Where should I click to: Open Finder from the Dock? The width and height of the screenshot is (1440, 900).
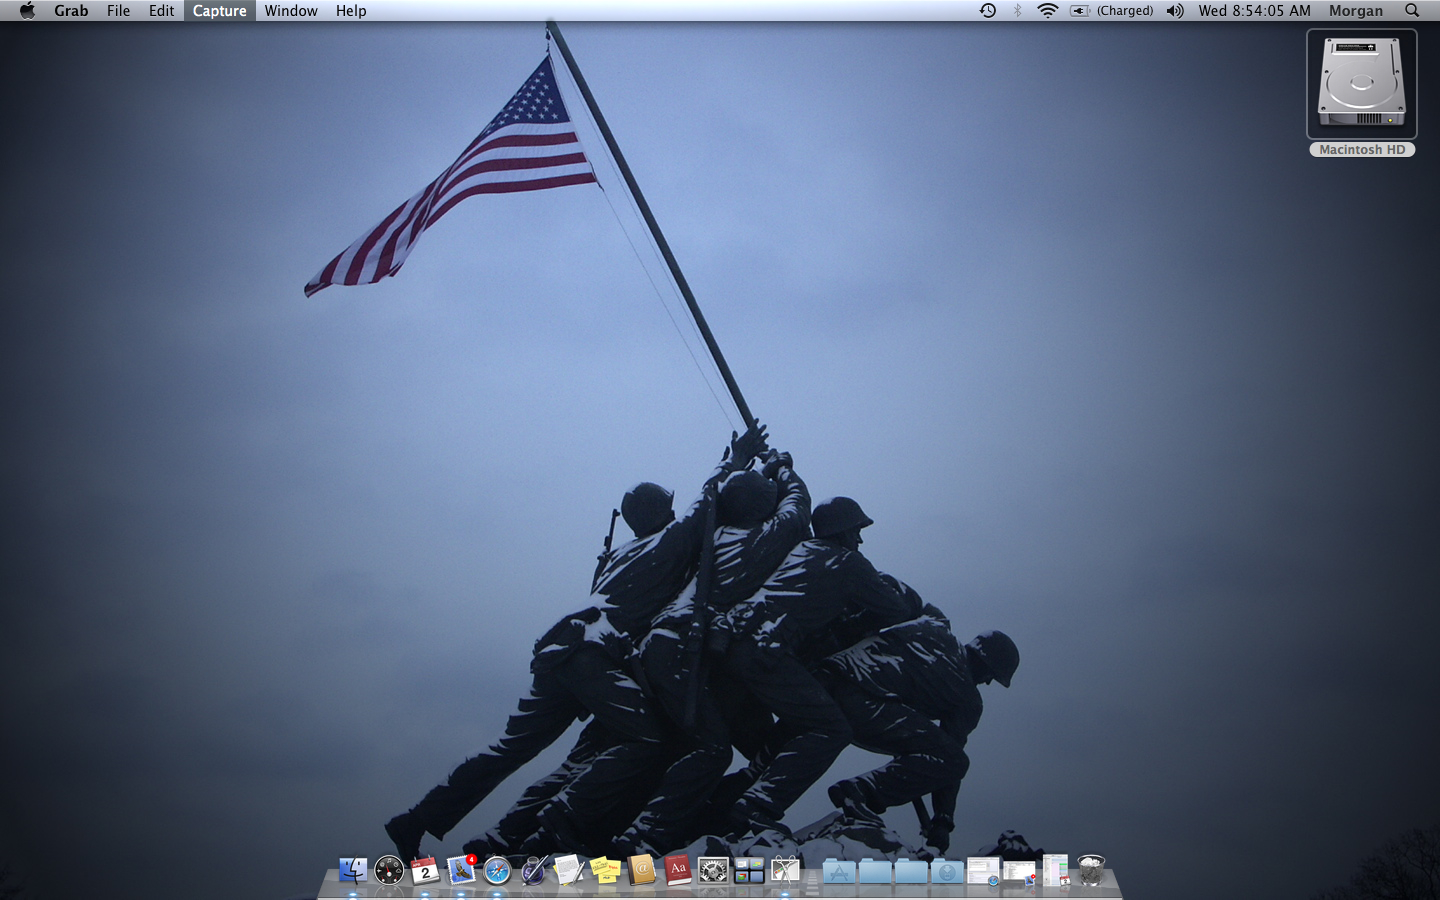click(353, 870)
